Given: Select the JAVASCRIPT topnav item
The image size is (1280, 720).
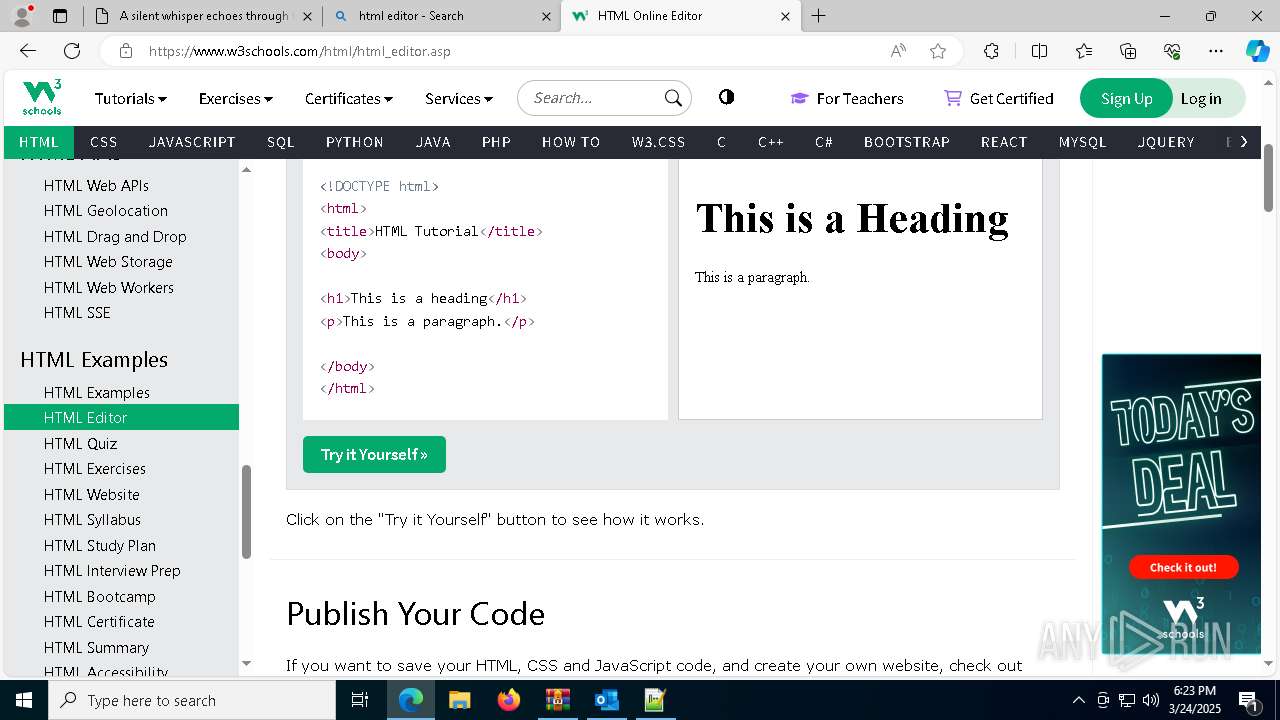Looking at the screenshot, I should [x=192, y=142].
